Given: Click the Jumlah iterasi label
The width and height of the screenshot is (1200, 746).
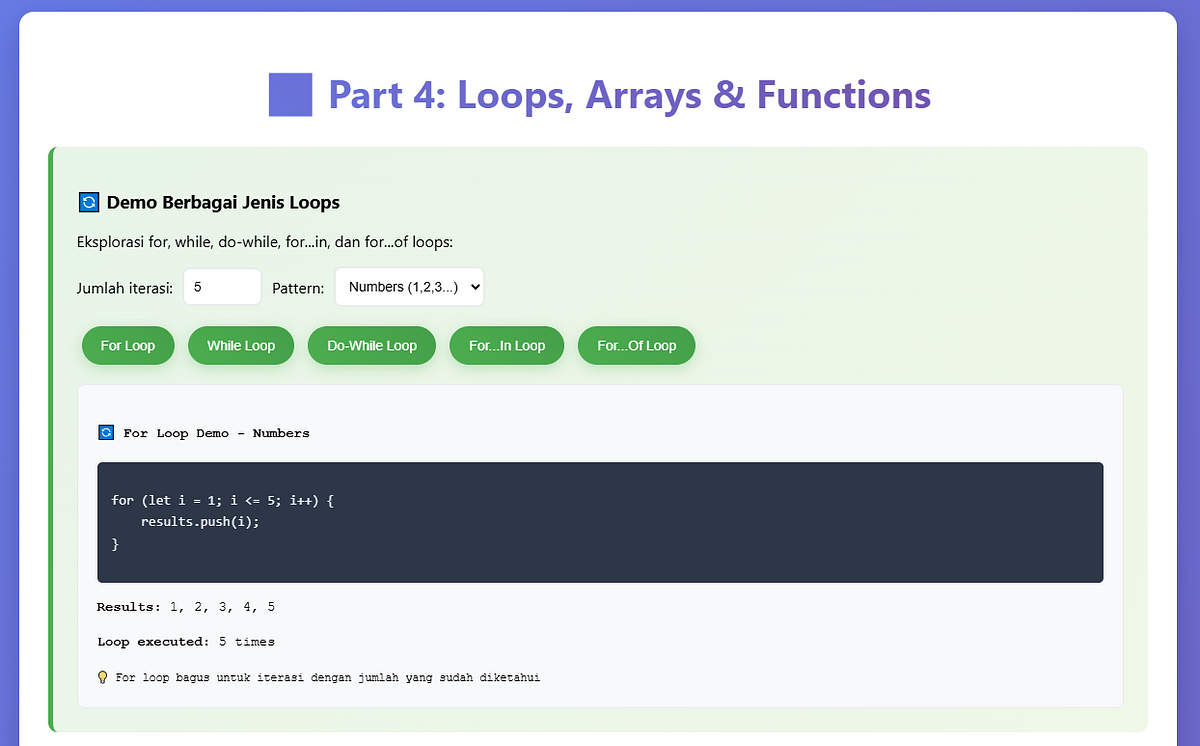Looking at the screenshot, I should click(x=125, y=288).
